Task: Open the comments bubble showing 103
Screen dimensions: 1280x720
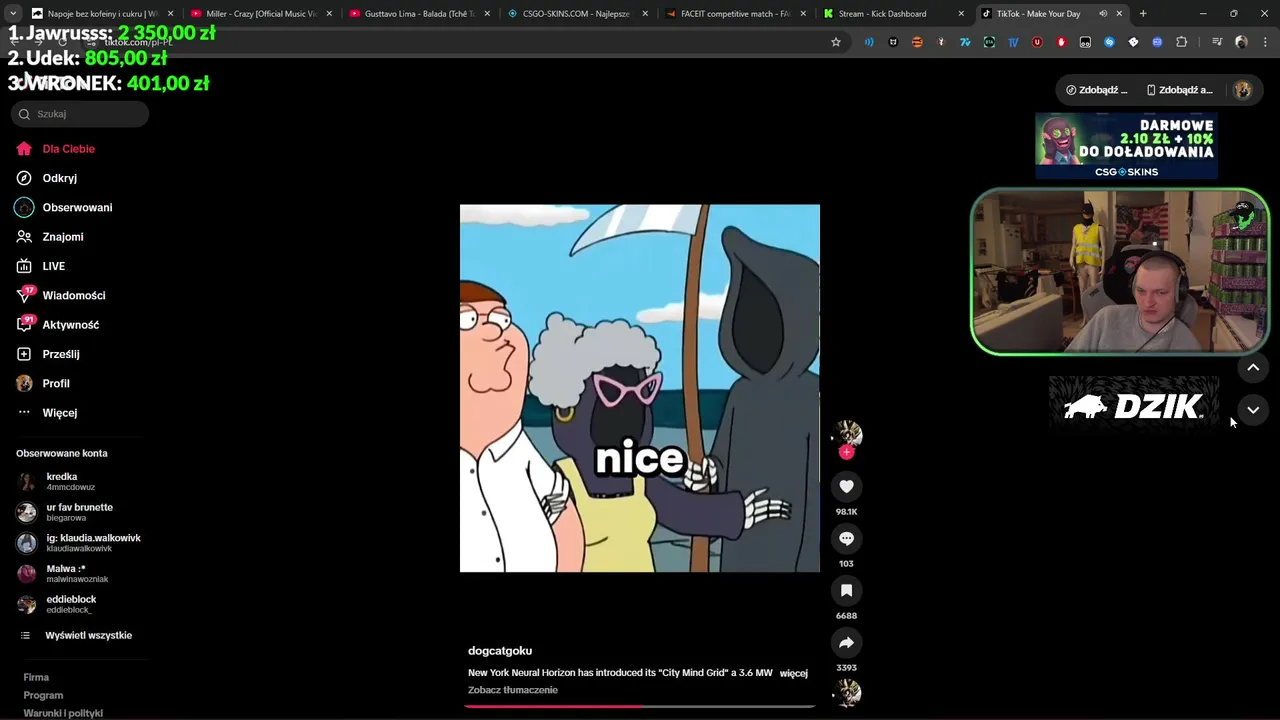Action: [846, 538]
